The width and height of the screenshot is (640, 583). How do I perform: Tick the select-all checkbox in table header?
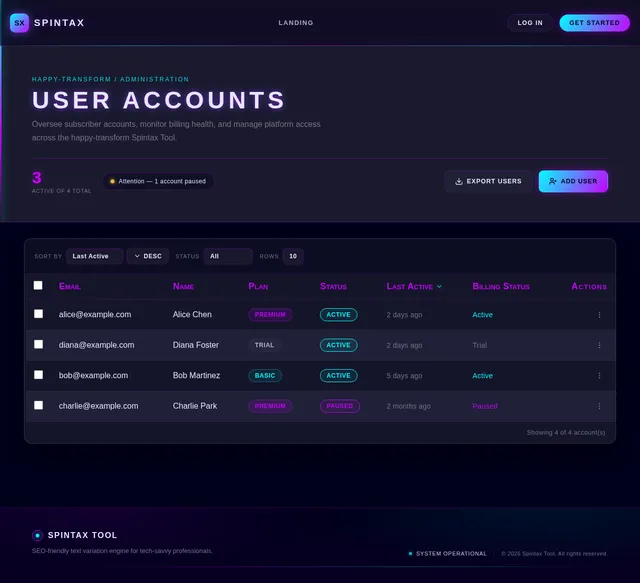pyautogui.click(x=38, y=285)
